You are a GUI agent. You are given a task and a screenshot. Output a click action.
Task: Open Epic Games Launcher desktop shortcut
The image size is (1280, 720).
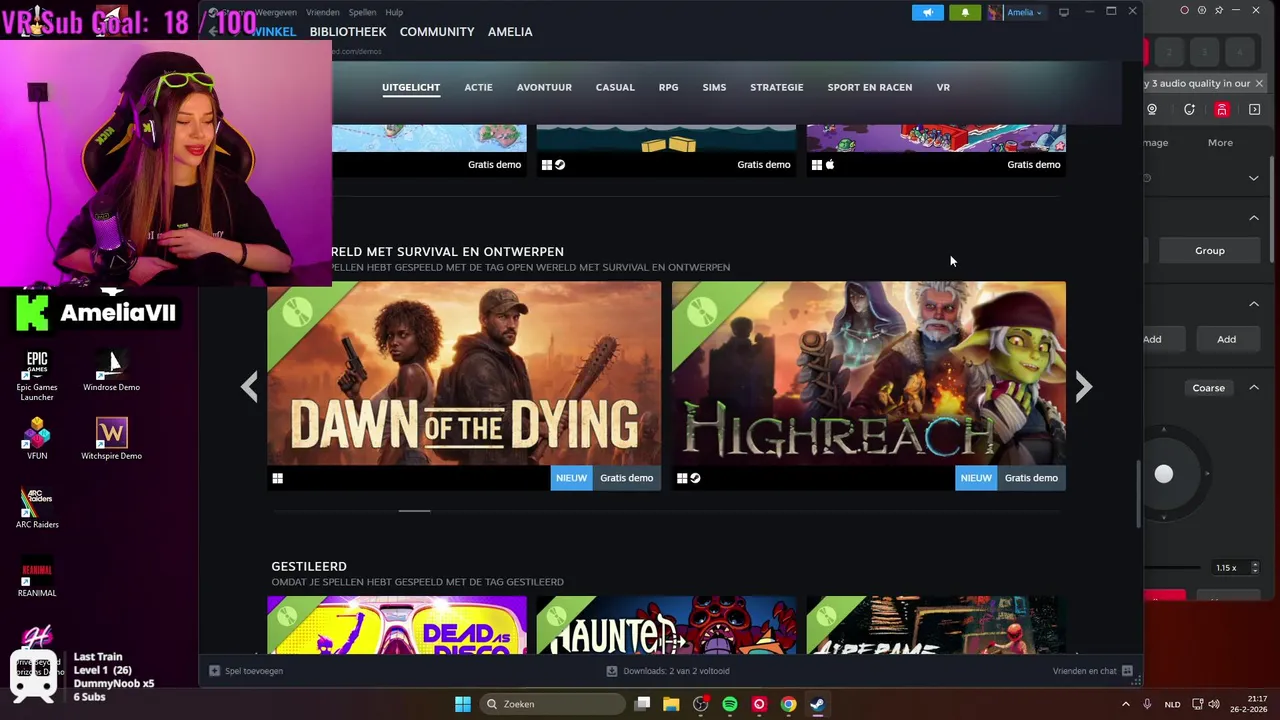[x=37, y=375]
